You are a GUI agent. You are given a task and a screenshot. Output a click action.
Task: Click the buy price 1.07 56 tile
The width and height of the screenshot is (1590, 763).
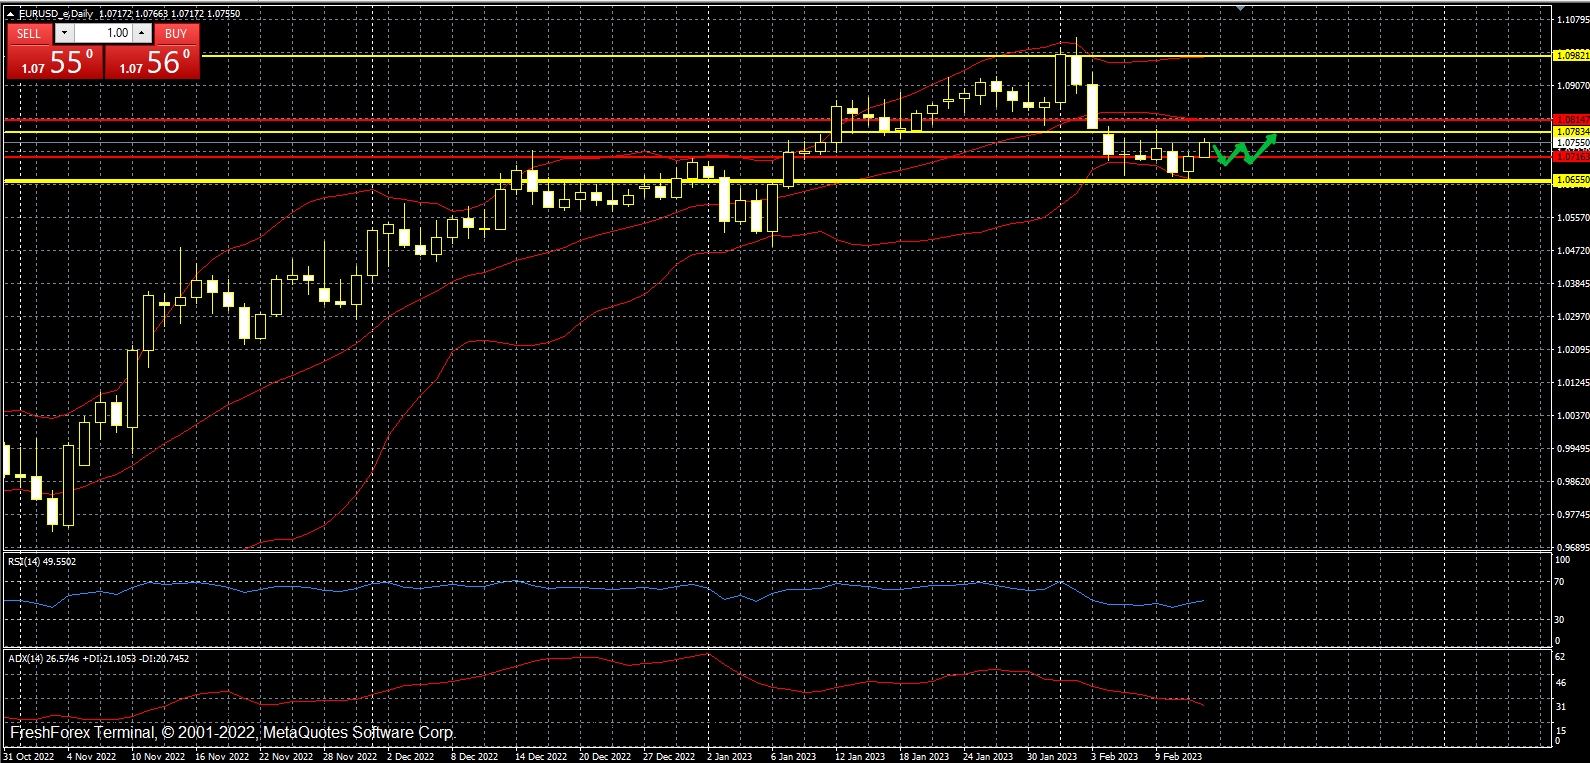pos(152,62)
